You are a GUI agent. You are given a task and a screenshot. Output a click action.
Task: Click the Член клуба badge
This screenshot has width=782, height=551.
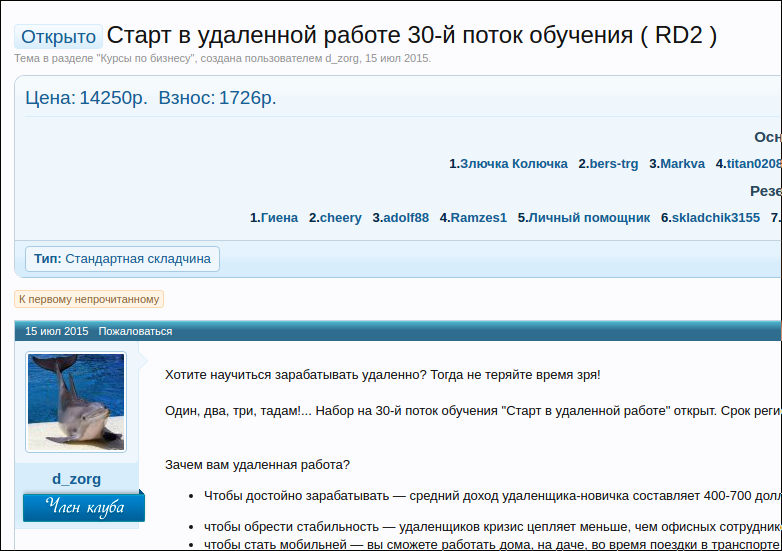pos(84,507)
